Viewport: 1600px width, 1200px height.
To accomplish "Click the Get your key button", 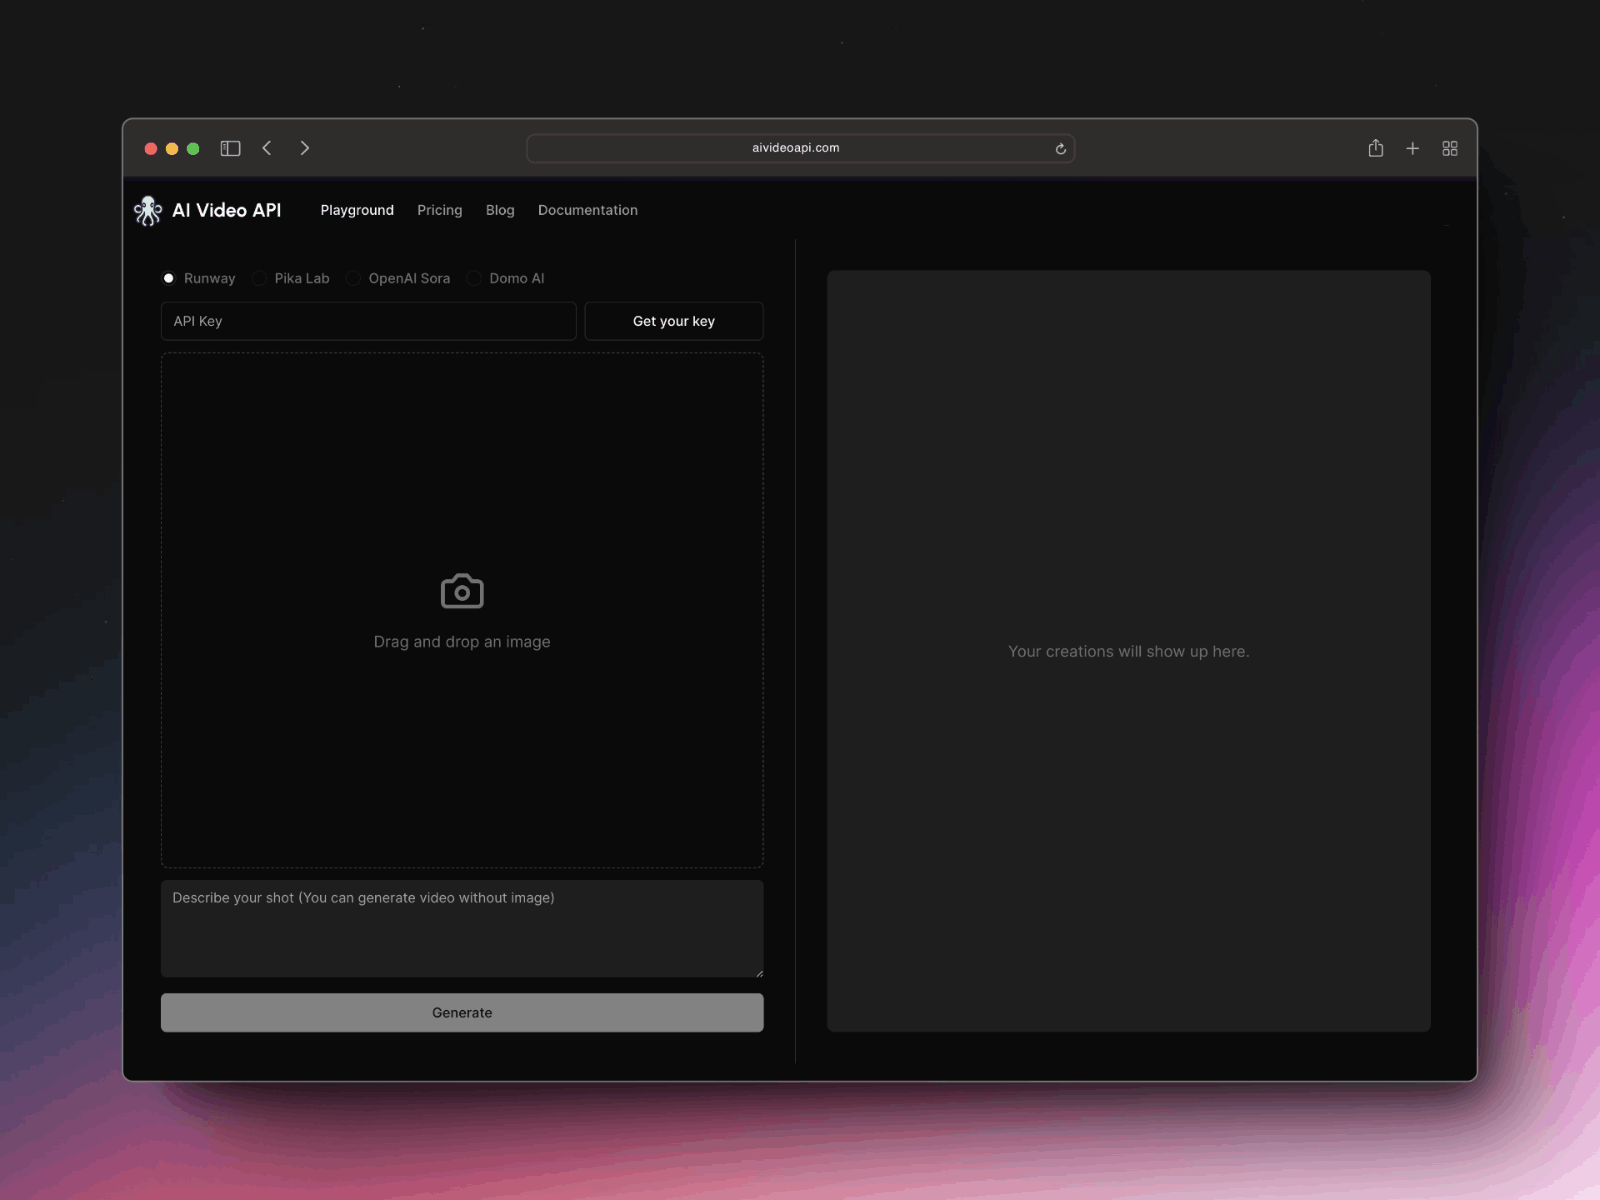I will pos(673,321).
